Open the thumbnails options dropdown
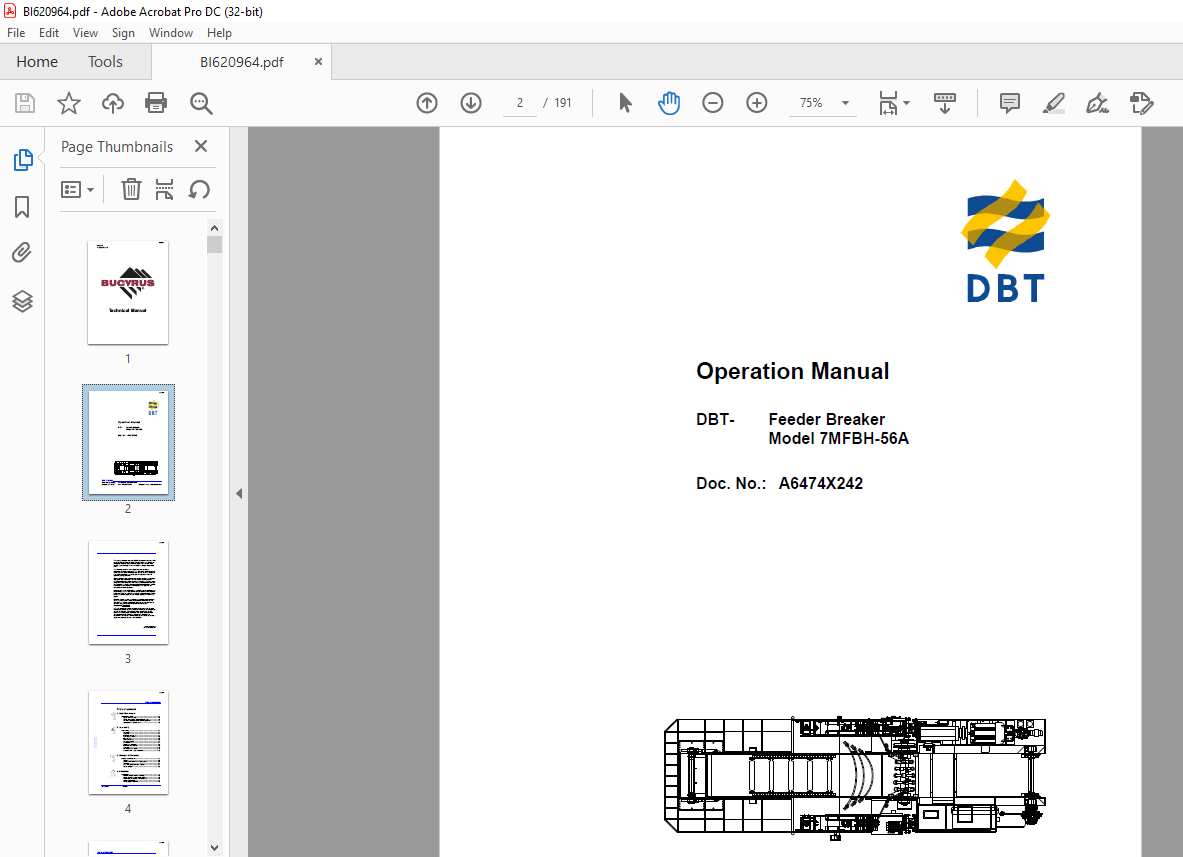Viewport: 1183px width, 857px height. click(x=77, y=189)
